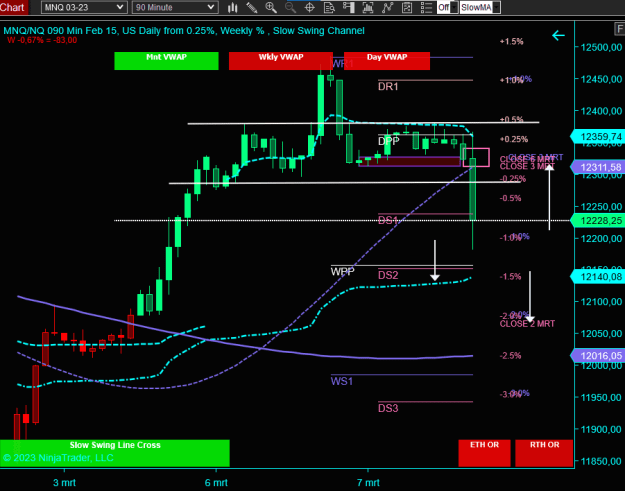625x491 pixels.
Task: Open the chart trader icon
Action: pyautogui.click(x=348, y=7)
